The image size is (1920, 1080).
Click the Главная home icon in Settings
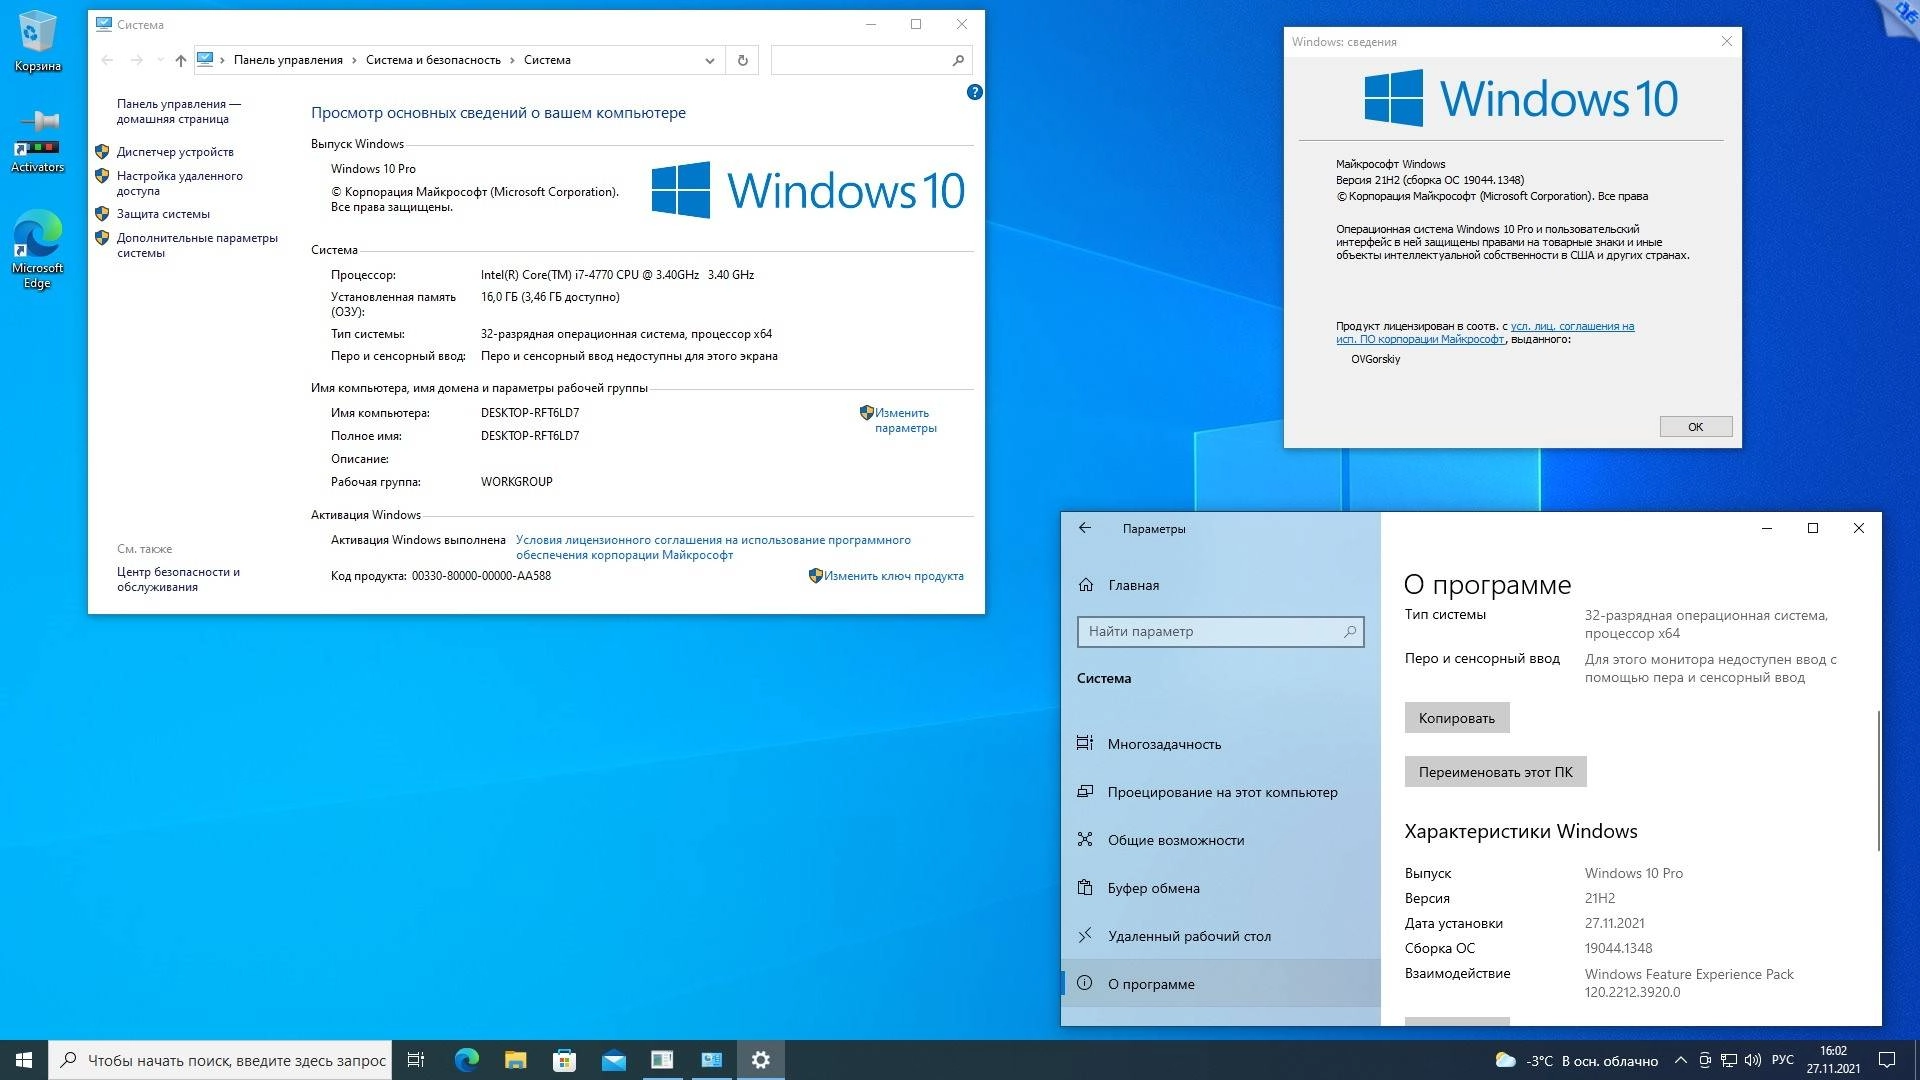click(x=1085, y=584)
